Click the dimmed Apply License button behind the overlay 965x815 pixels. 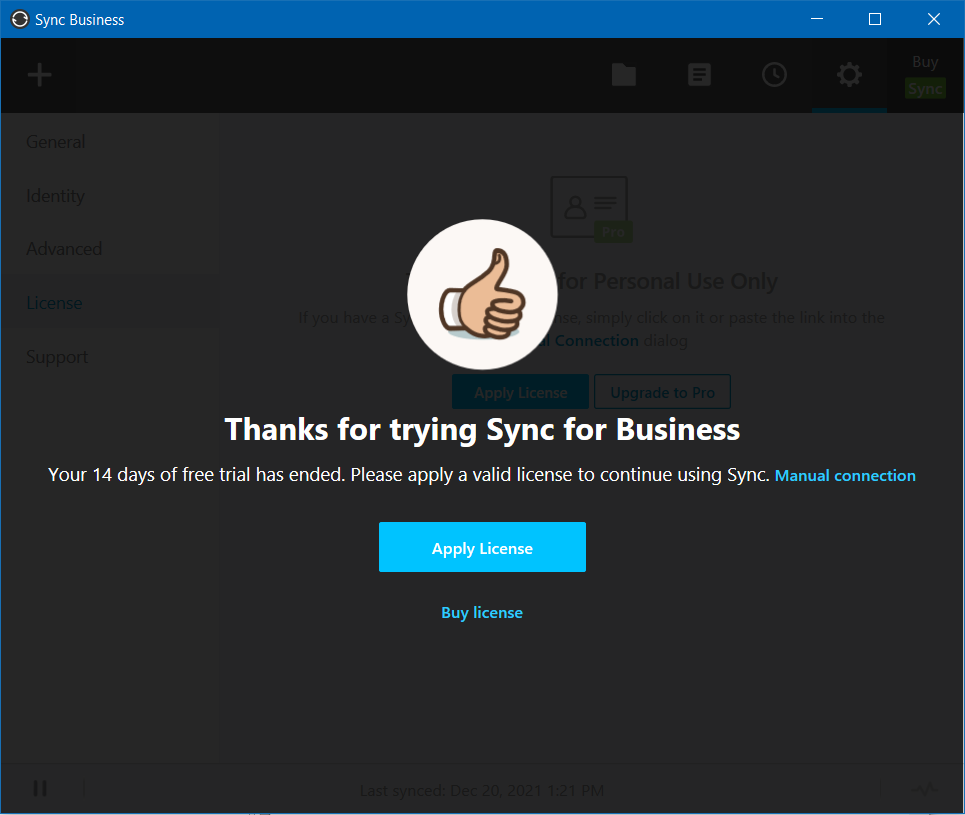point(520,392)
